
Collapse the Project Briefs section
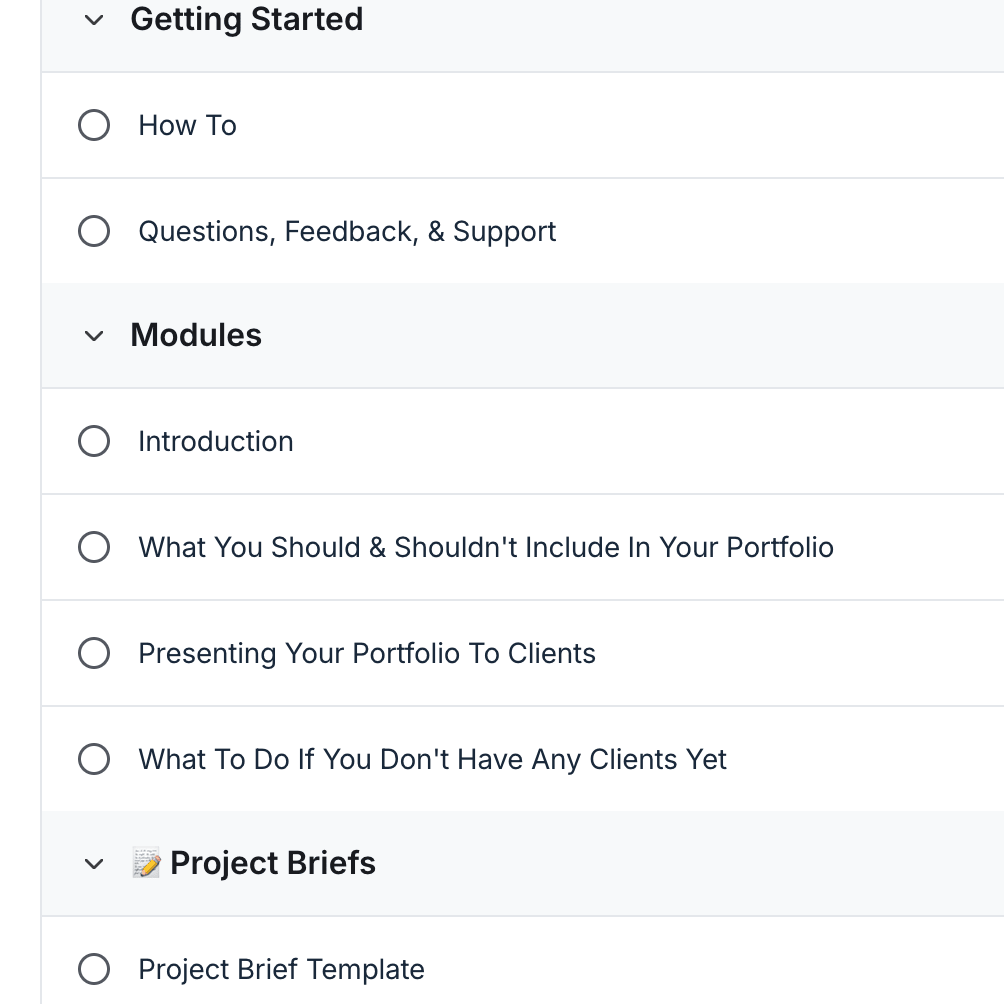93,863
